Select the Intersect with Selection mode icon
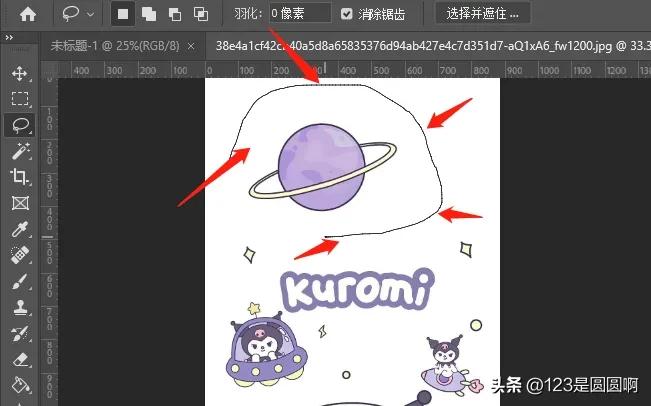The height and width of the screenshot is (406, 651). pos(201,15)
